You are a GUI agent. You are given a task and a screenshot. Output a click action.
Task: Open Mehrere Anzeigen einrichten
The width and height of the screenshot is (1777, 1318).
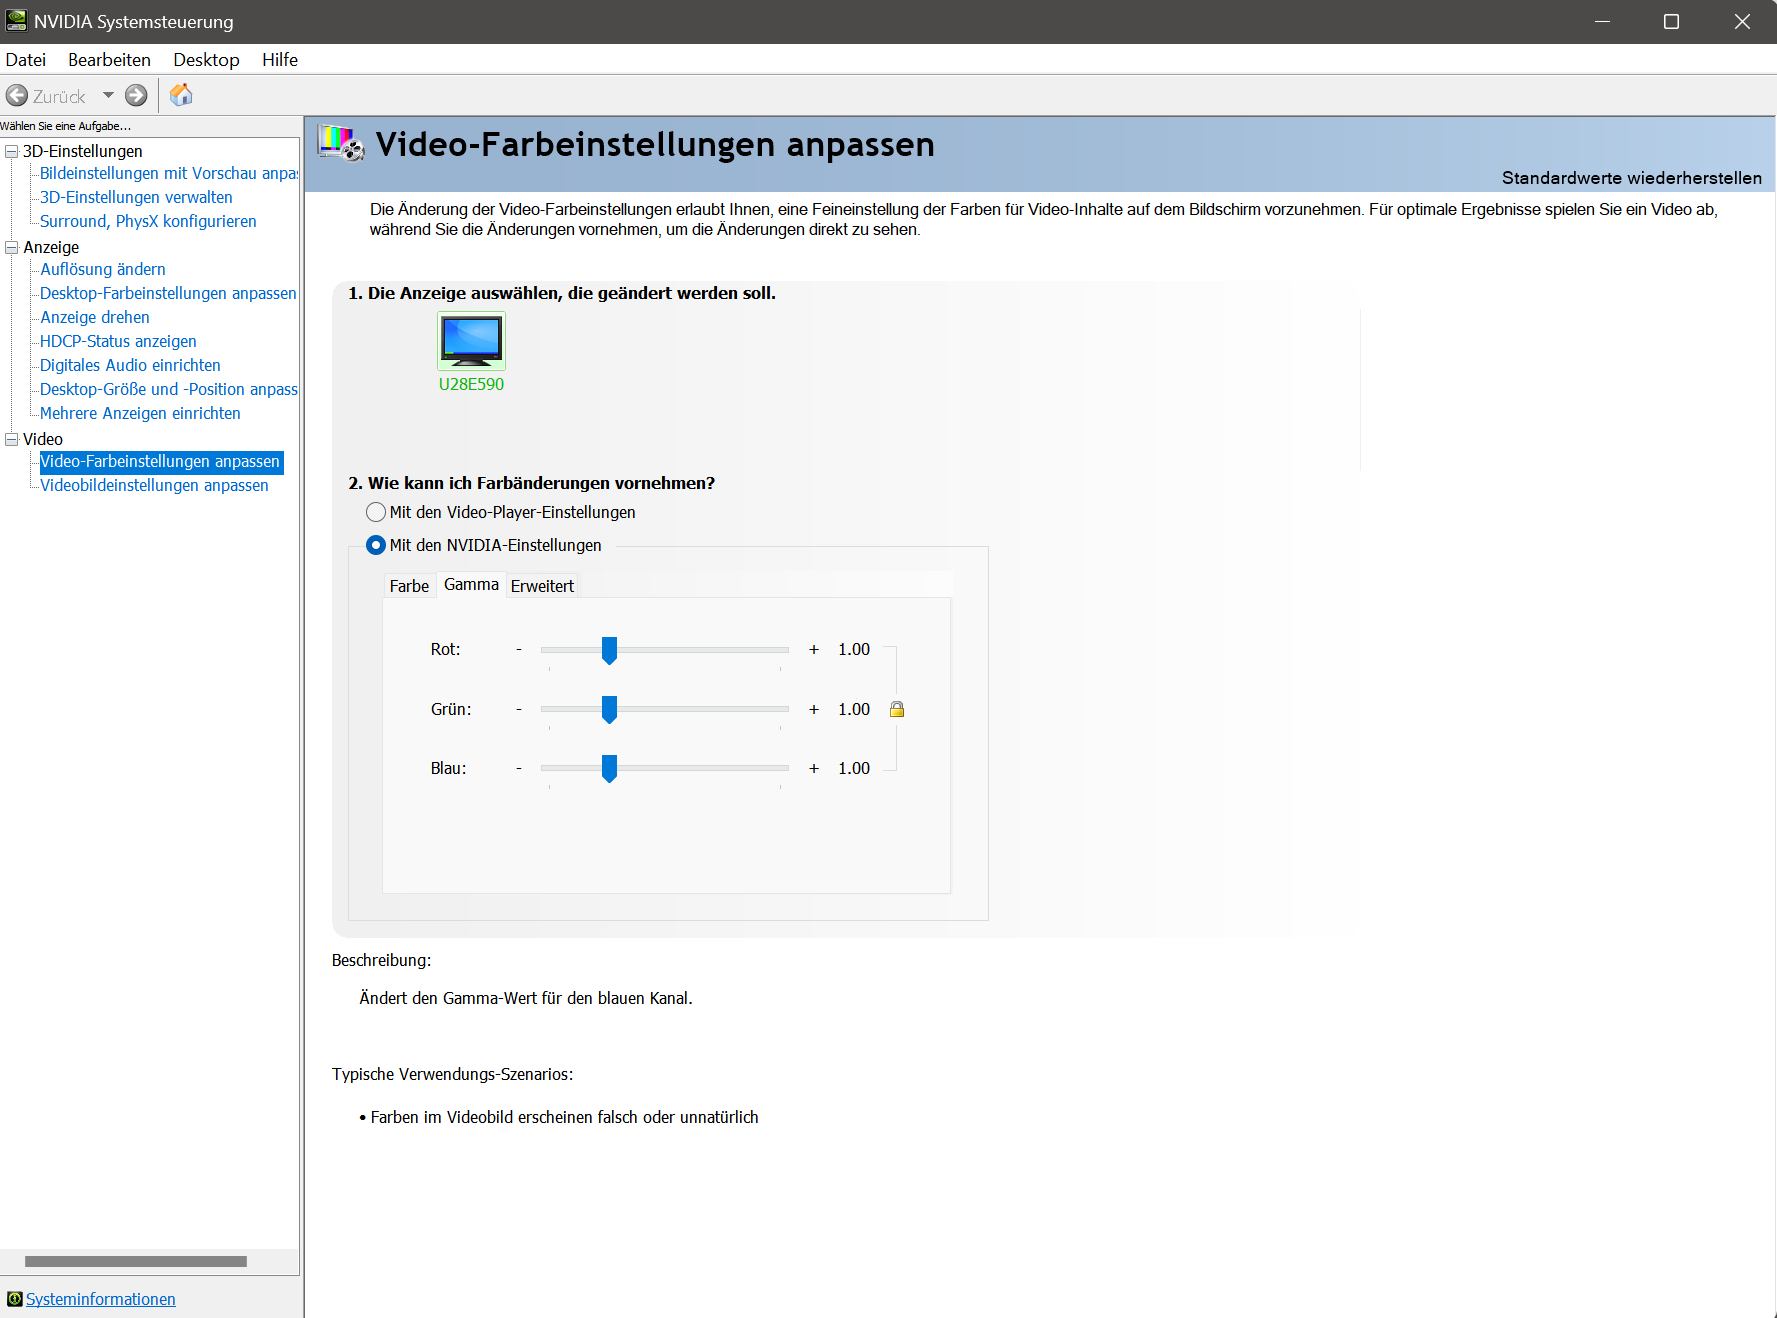[140, 413]
